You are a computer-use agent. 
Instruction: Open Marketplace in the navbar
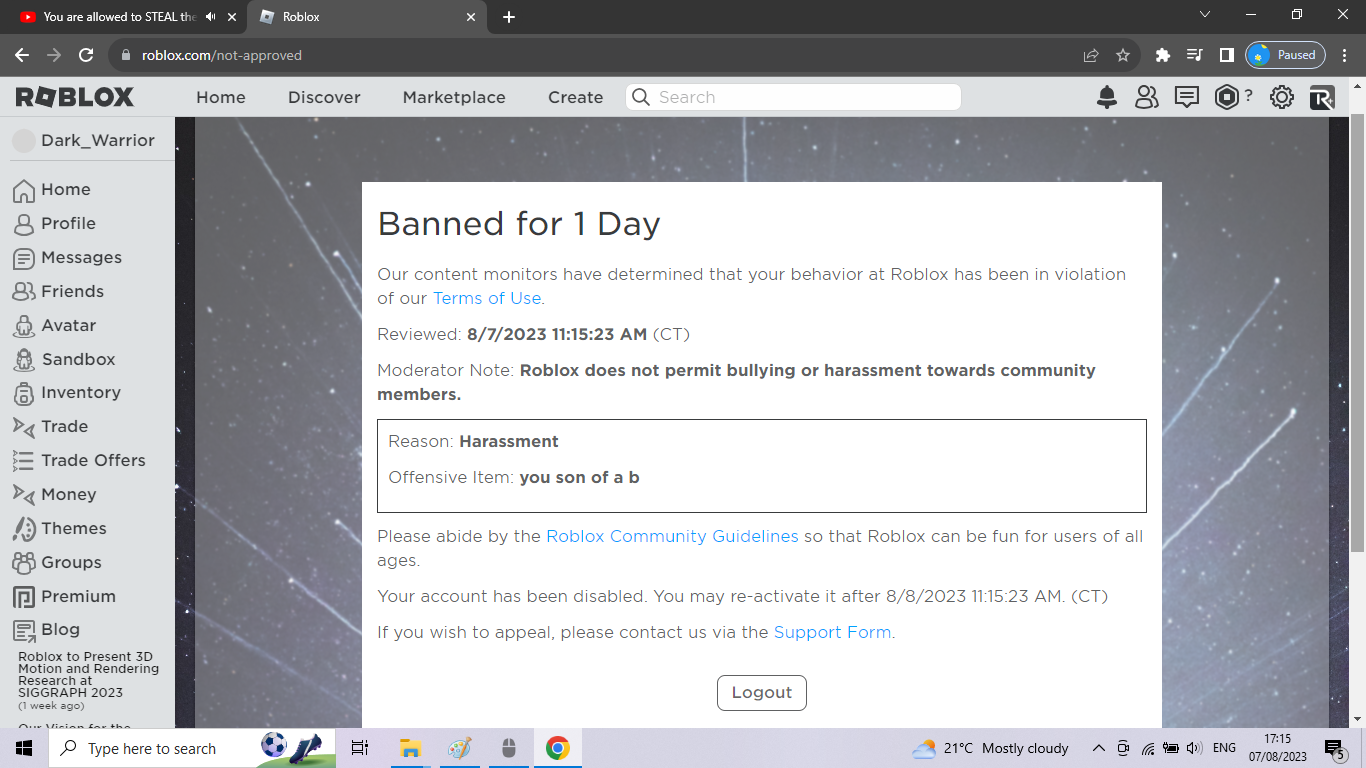[454, 97]
